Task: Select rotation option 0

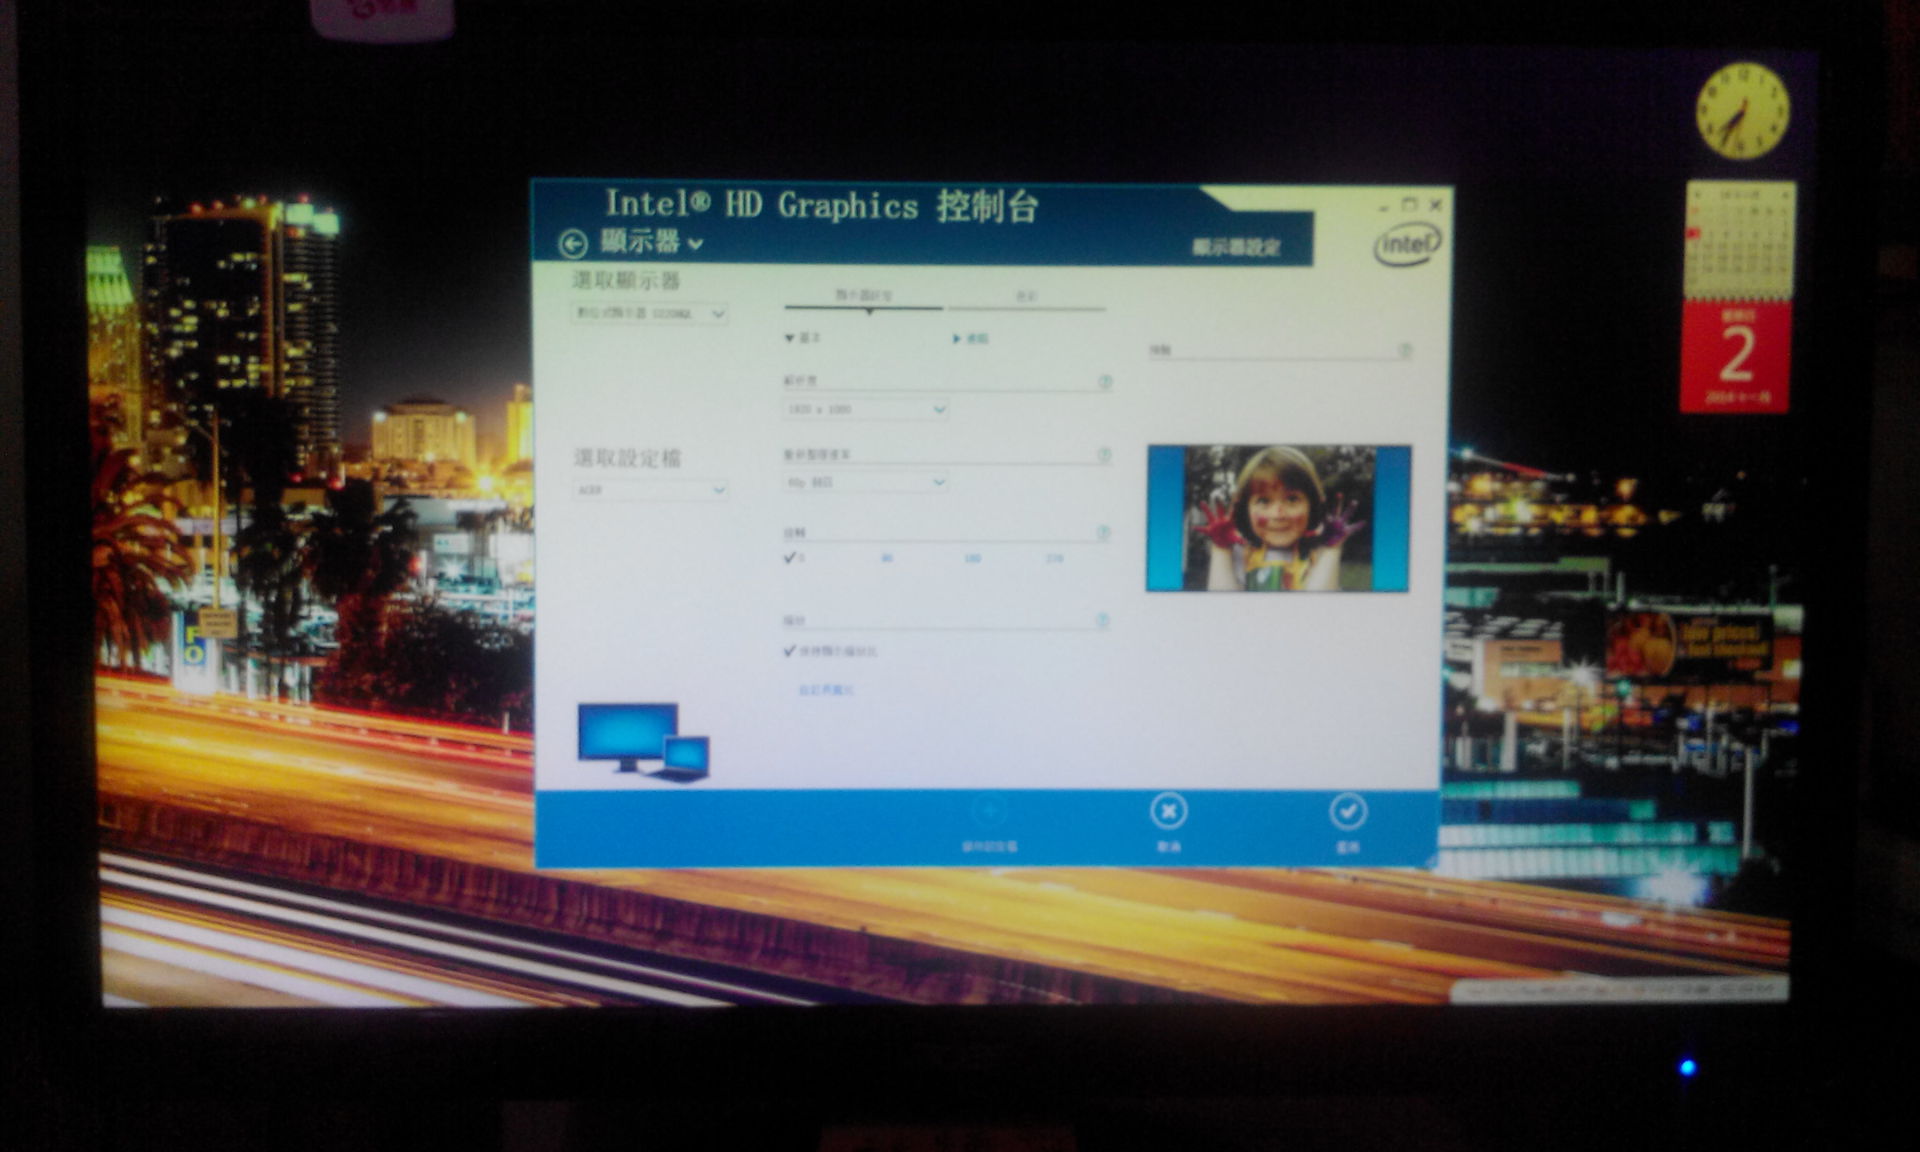Action: (x=794, y=558)
